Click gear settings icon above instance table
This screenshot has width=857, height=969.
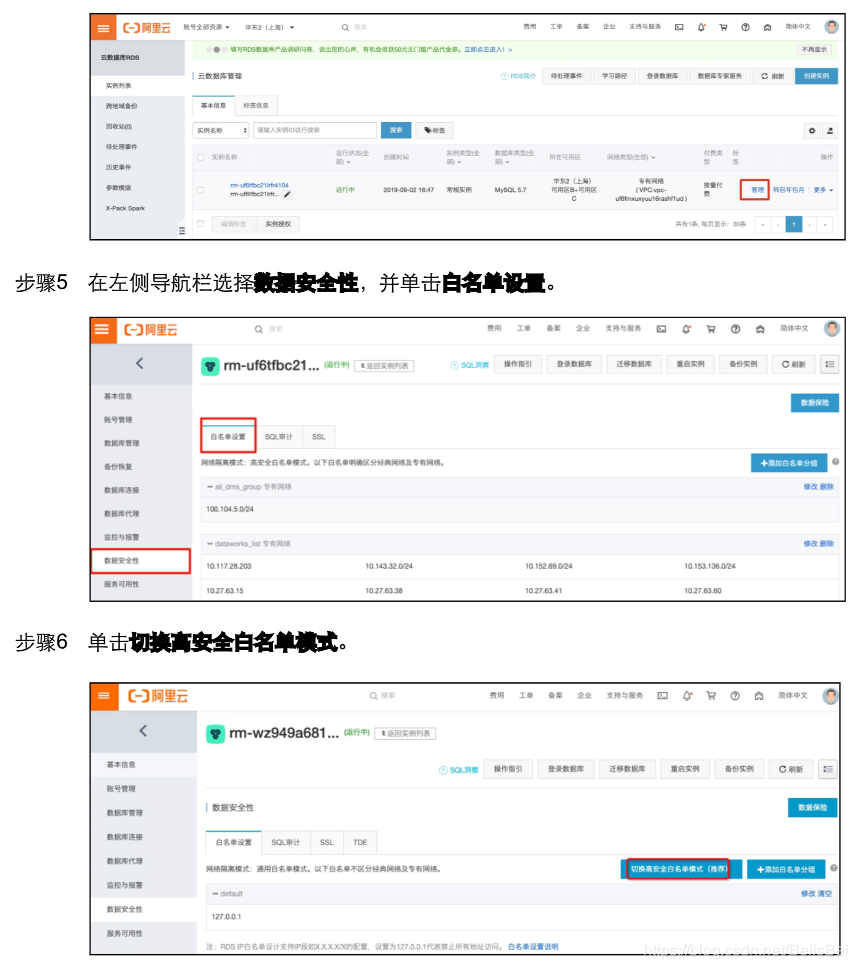tap(812, 130)
